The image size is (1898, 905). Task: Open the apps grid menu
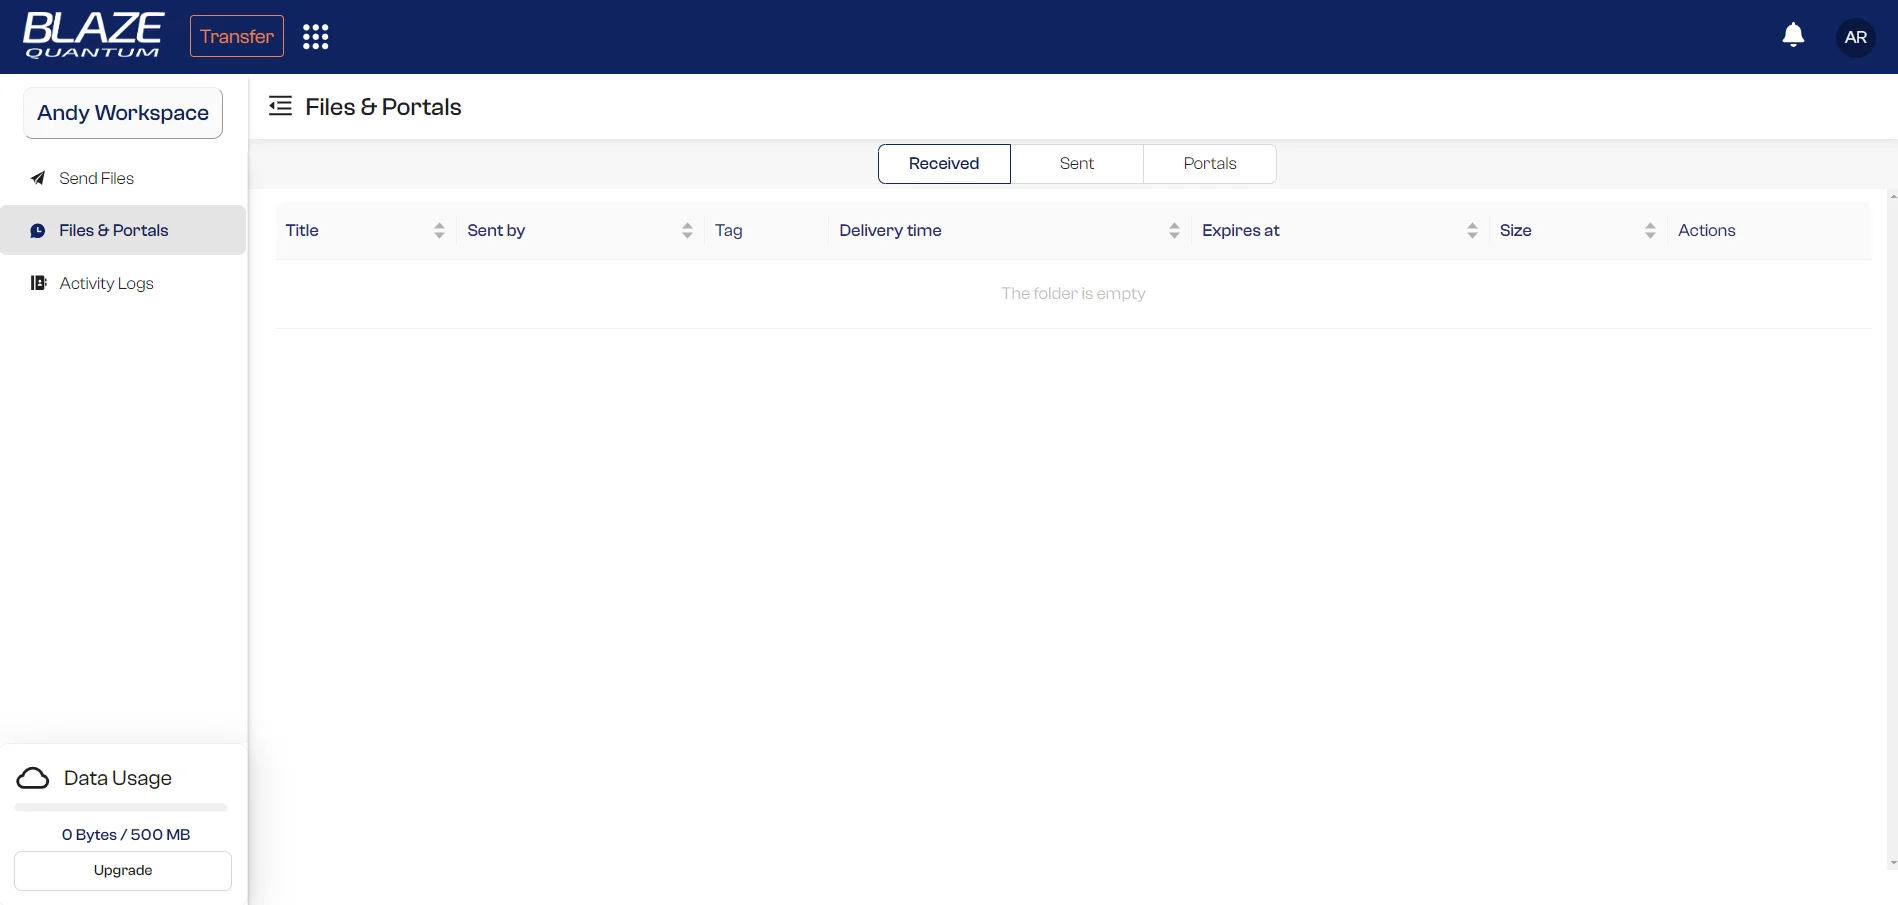click(315, 36)
